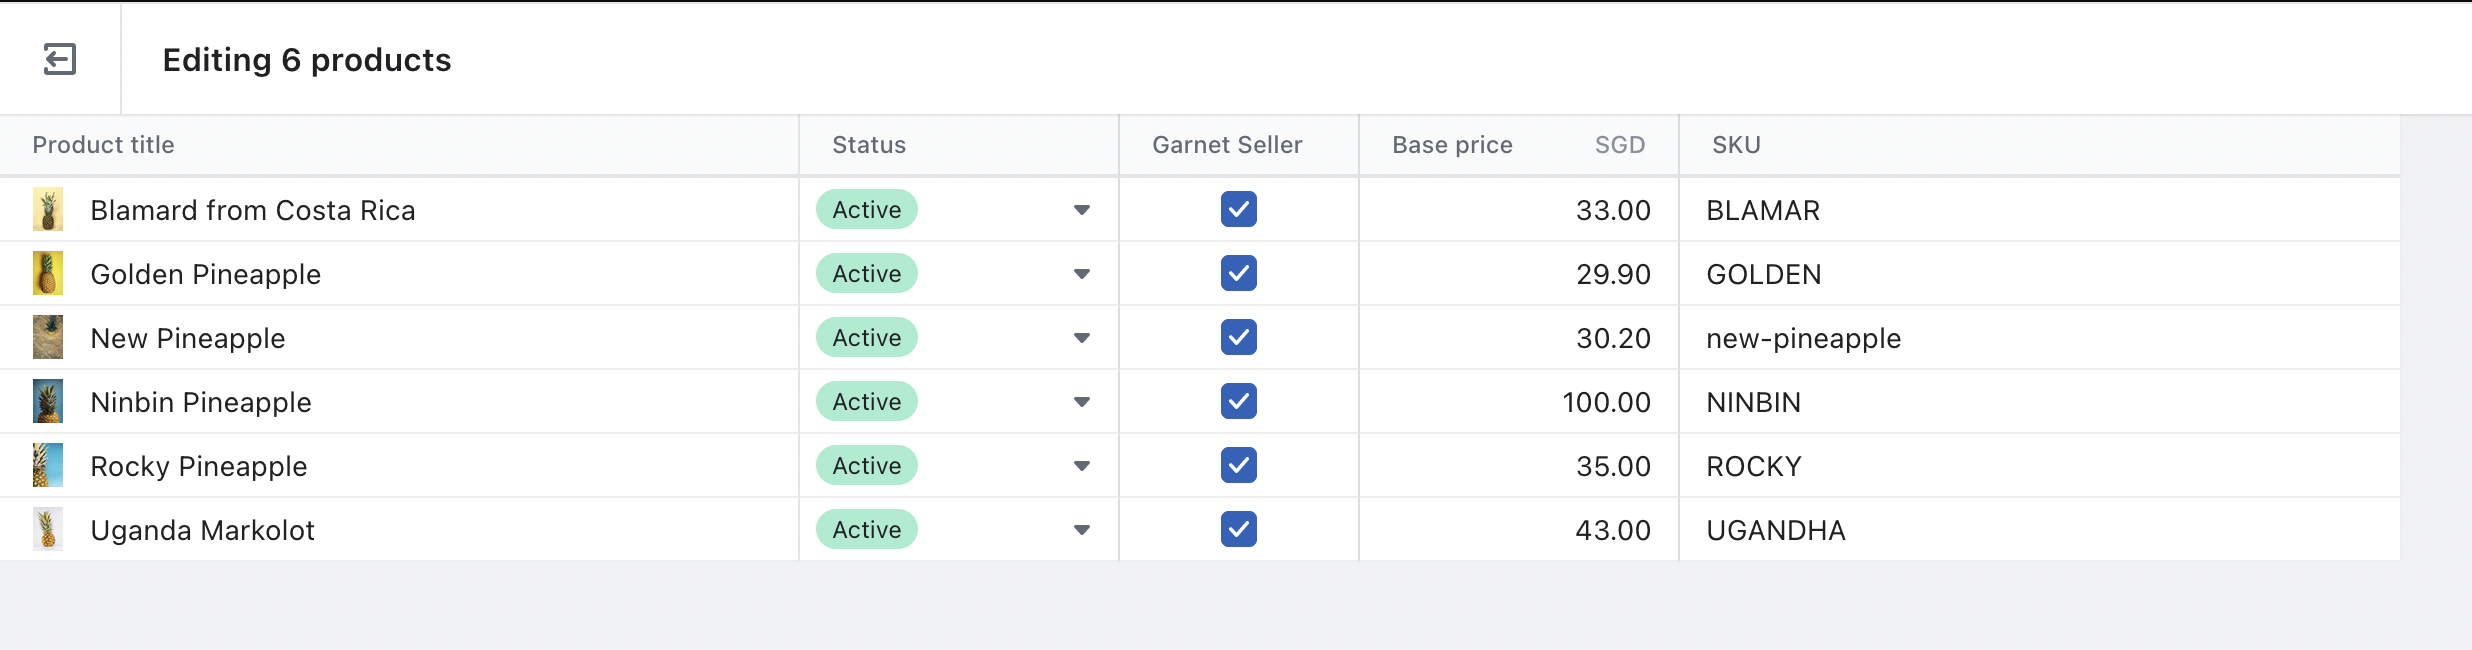Click the exit bulk editor icon
Viewport: 2472px width, 650px height.
click(60, 59)
